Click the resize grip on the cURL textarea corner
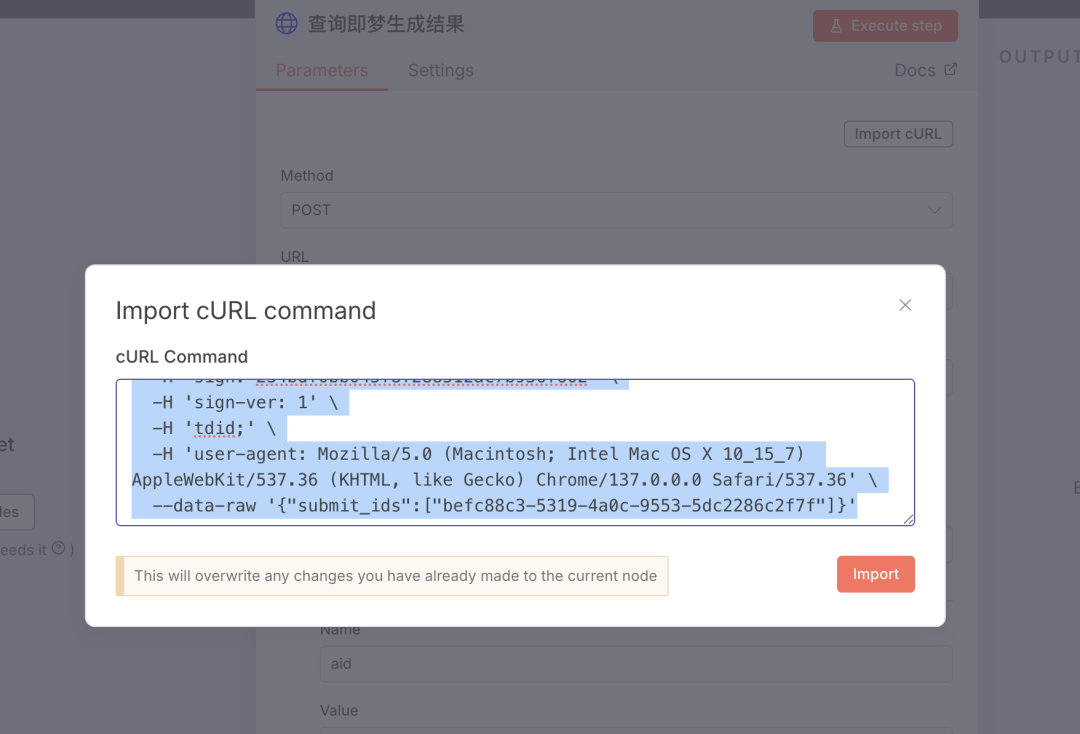 [x=909, y=518]
